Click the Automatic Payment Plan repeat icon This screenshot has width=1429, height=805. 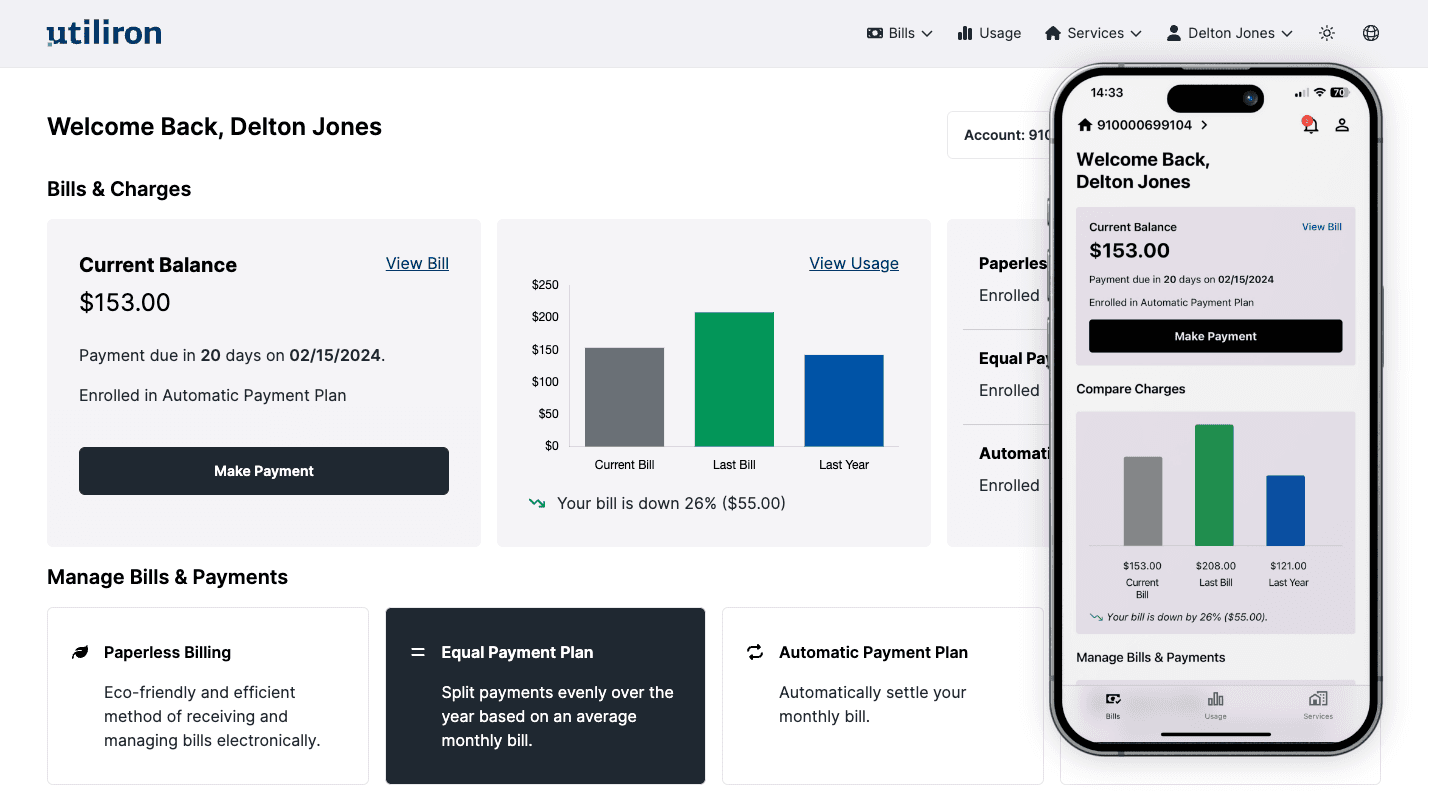[755, 653]
